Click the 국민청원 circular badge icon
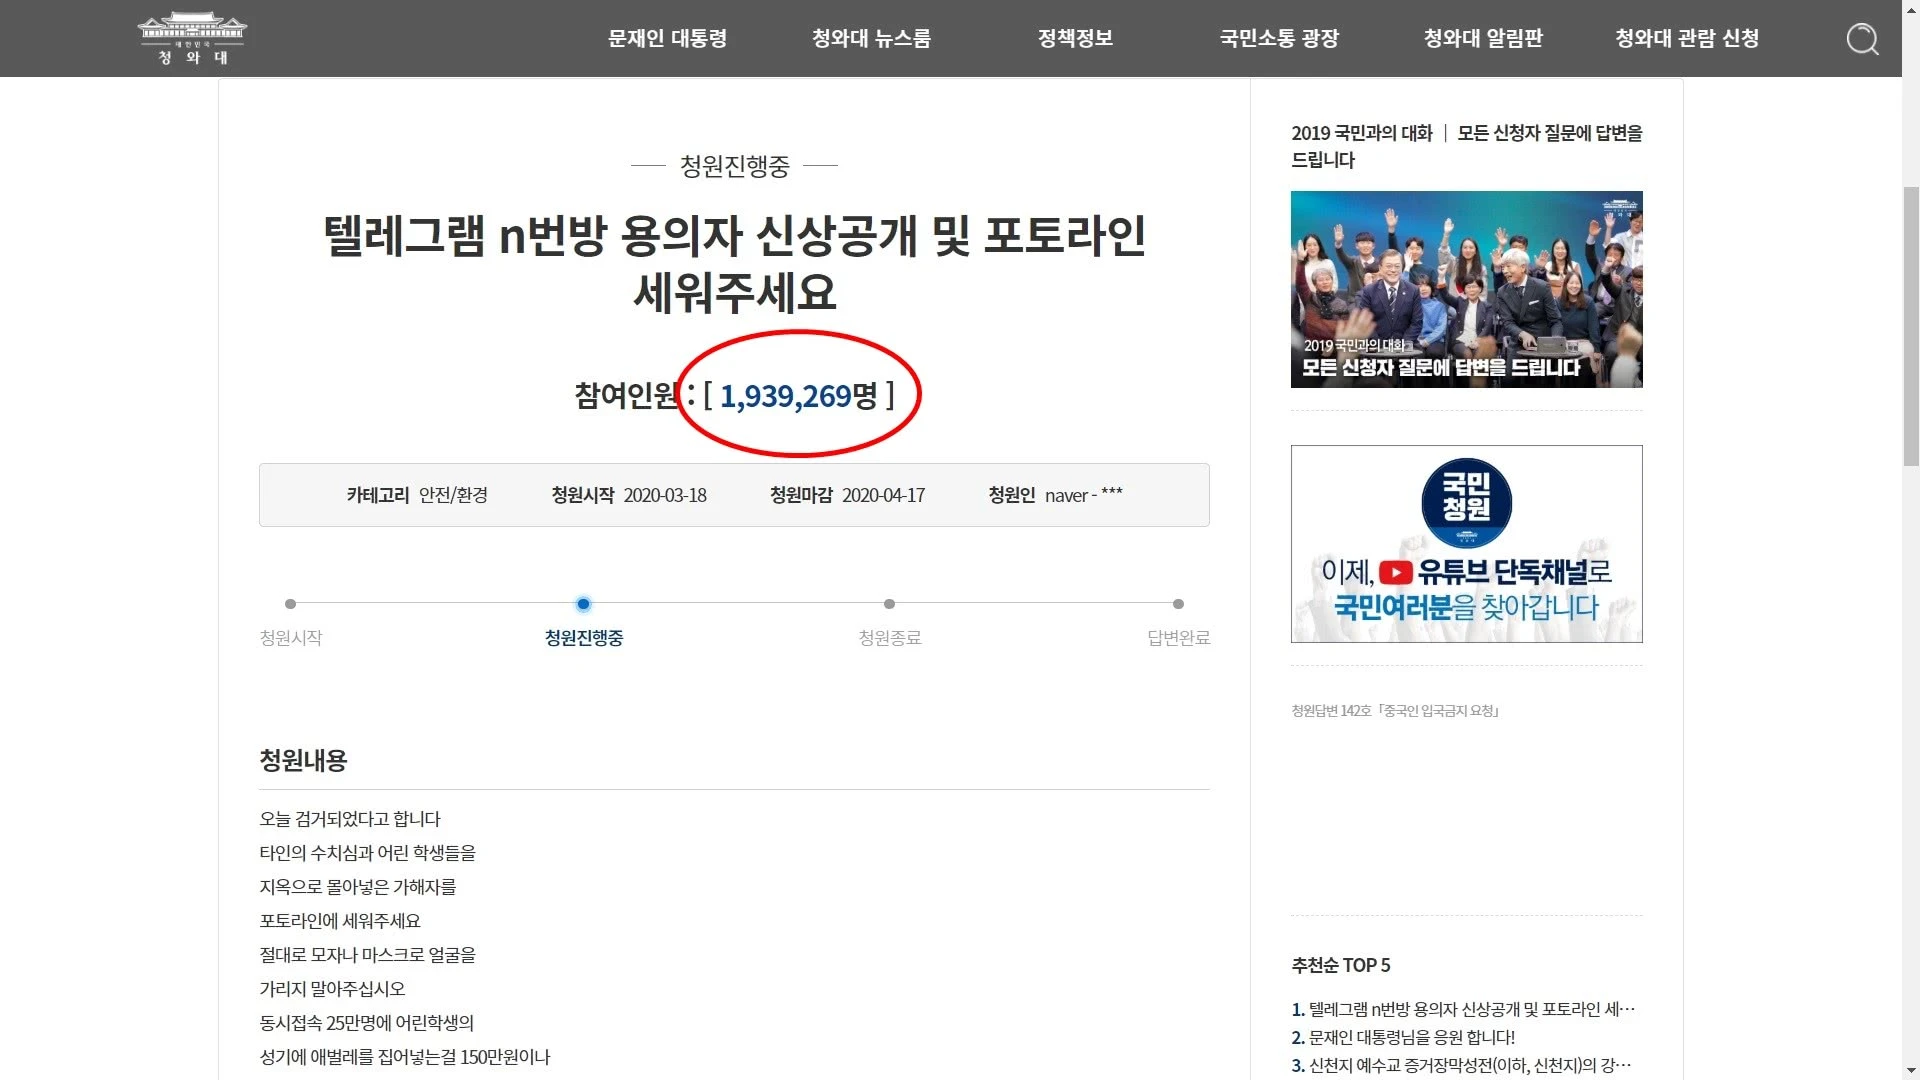 pos(1466,503)
